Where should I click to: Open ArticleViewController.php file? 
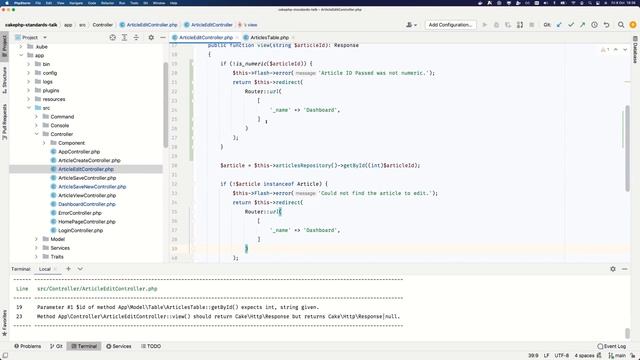coord(87,196)
